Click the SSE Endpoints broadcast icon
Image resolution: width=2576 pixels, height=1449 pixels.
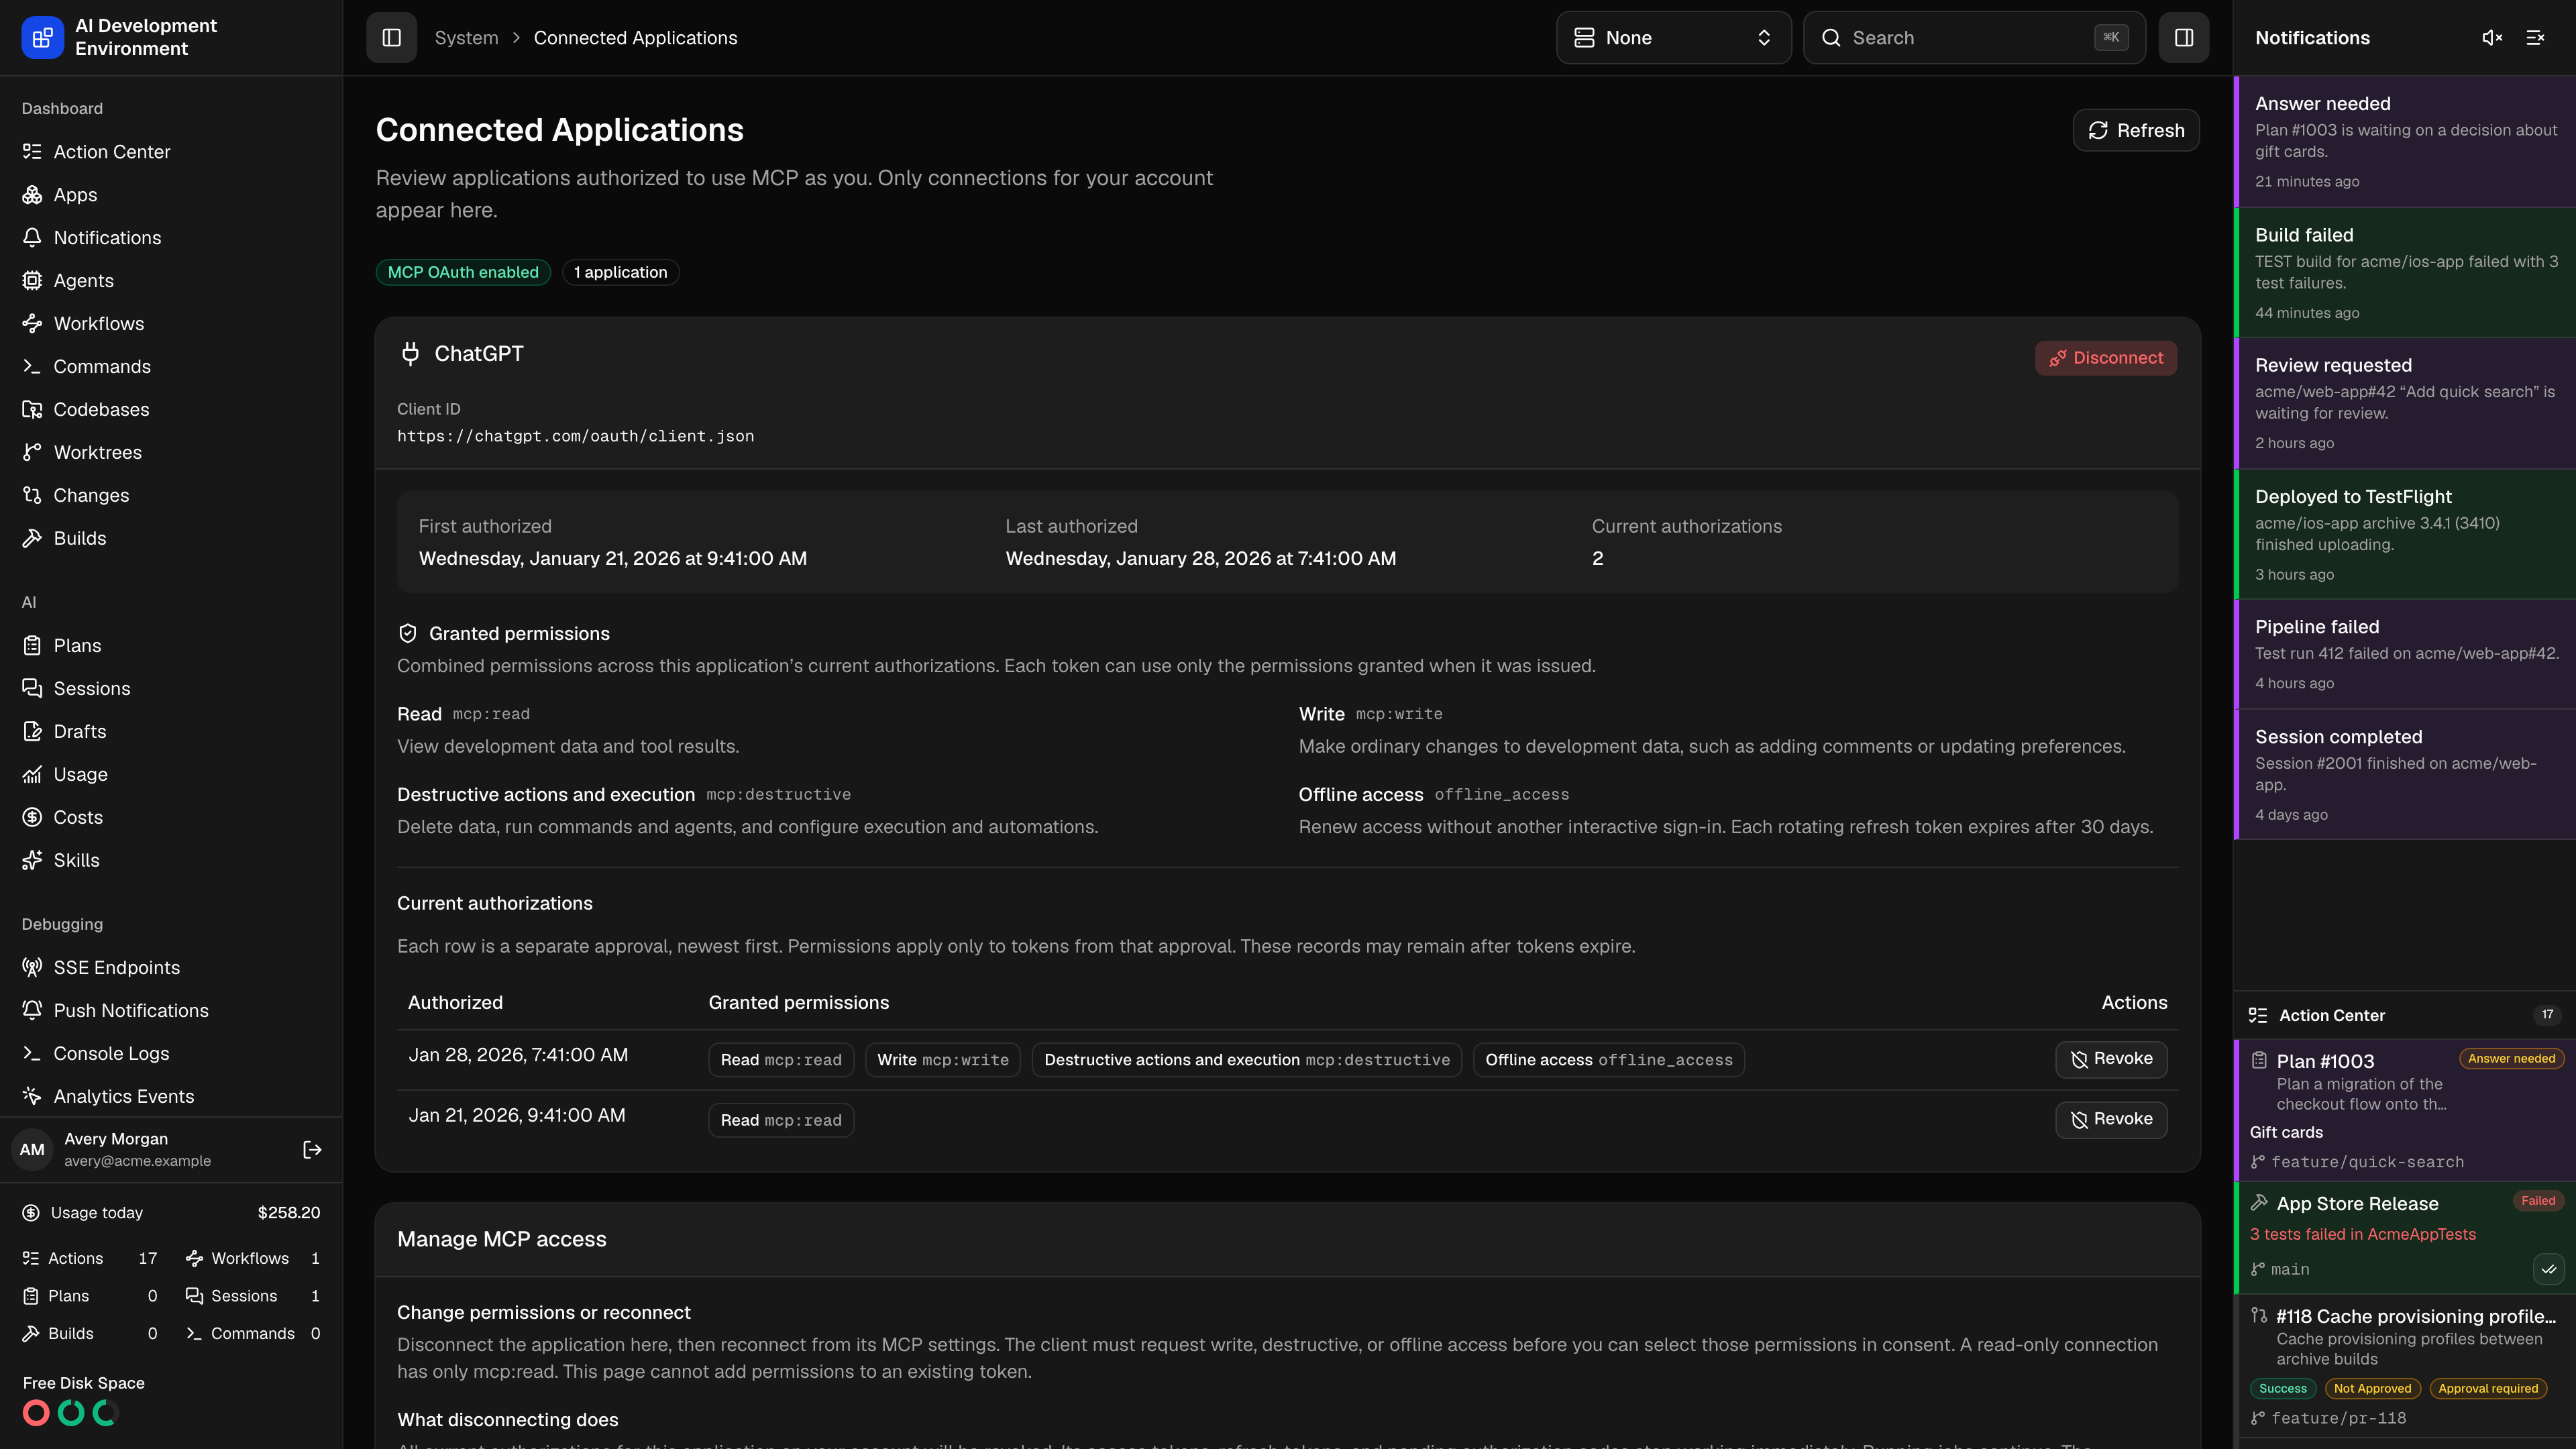(x=32, y=968)
